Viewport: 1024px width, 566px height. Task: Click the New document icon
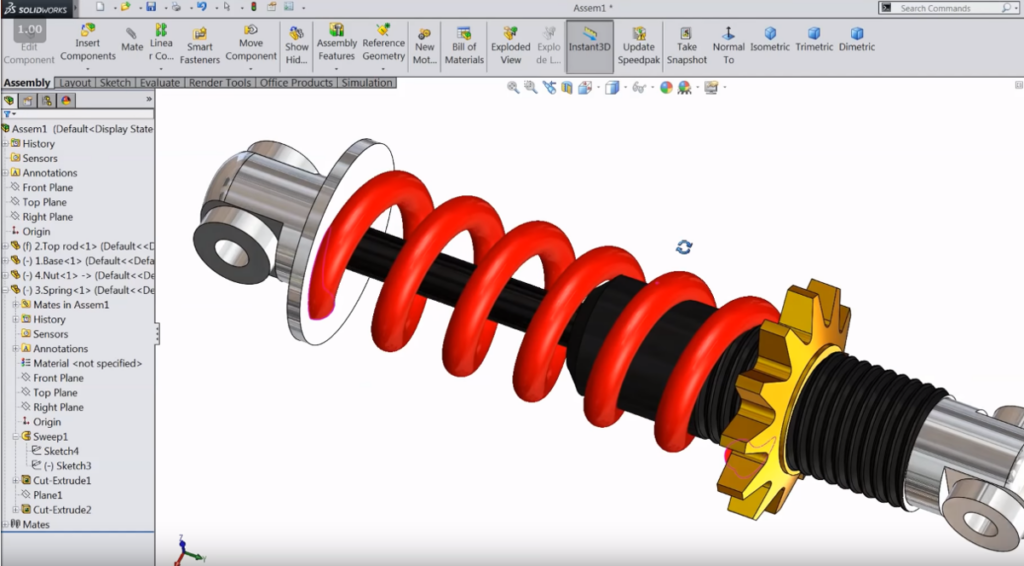tap(100, 7)
